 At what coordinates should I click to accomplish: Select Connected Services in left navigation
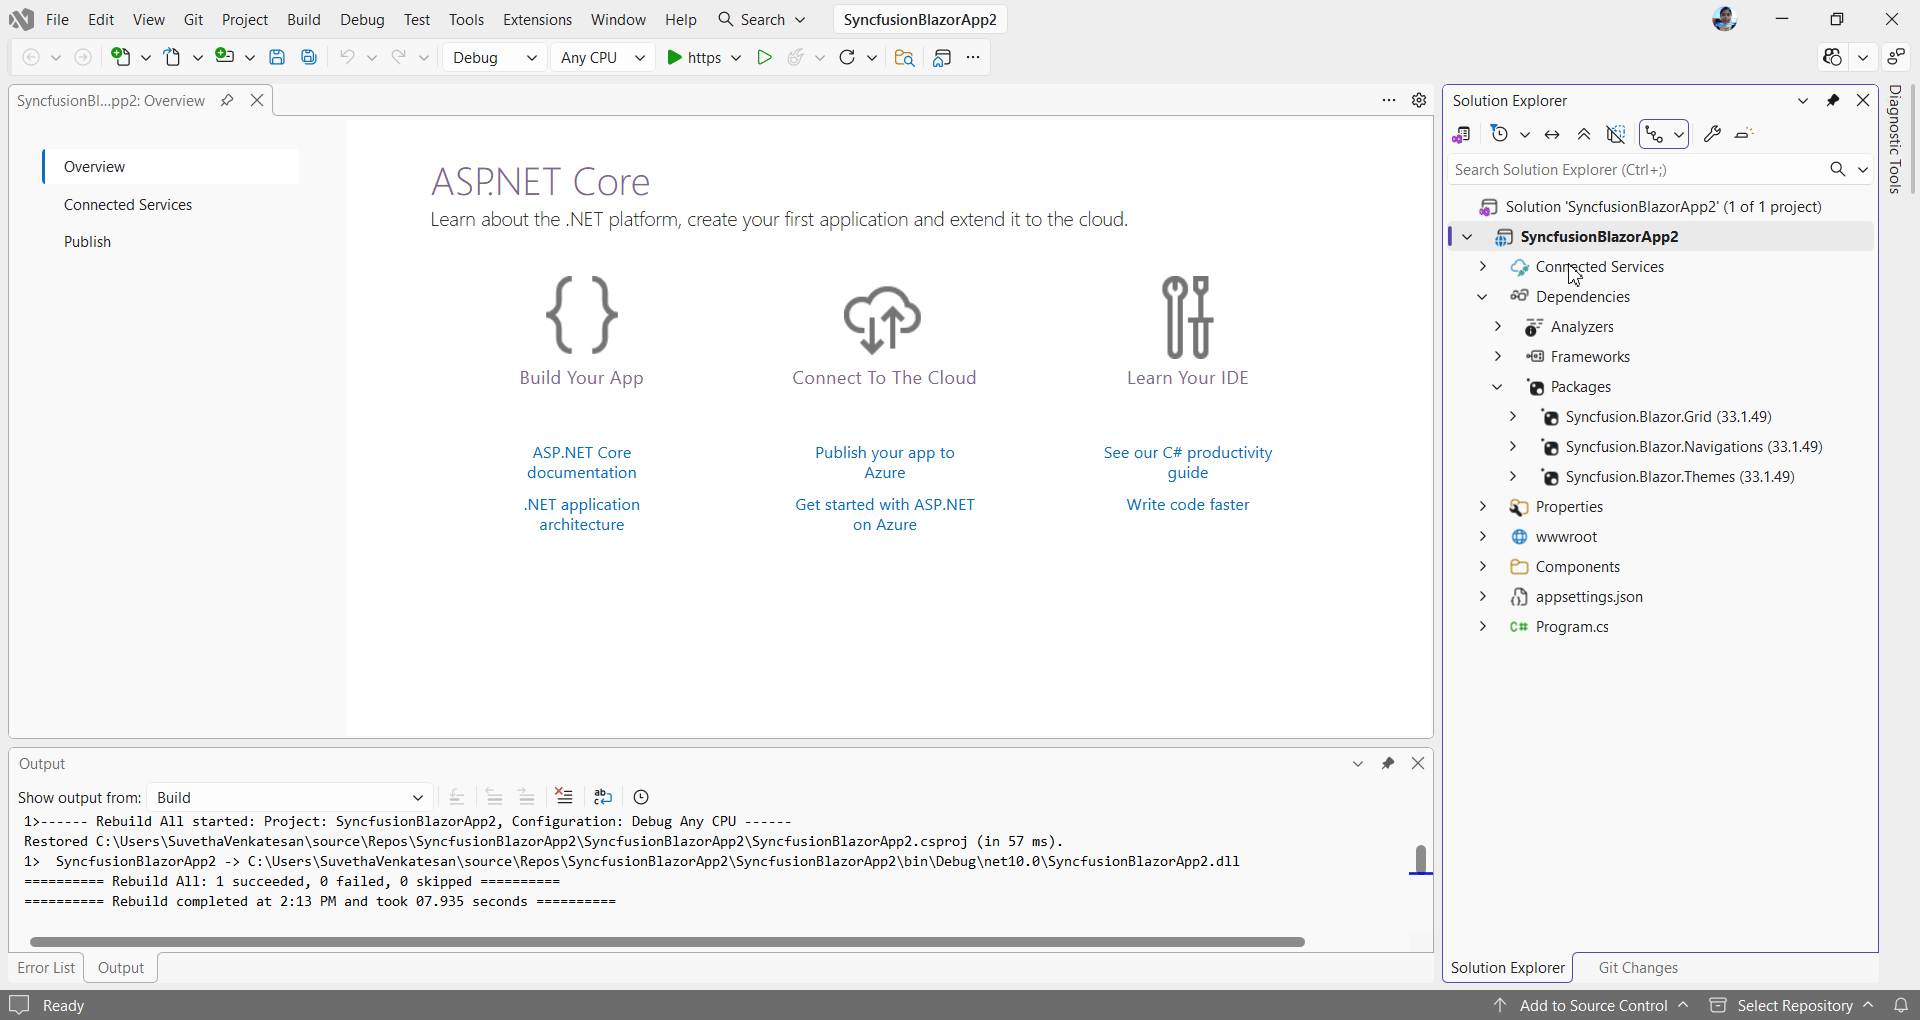128,204
